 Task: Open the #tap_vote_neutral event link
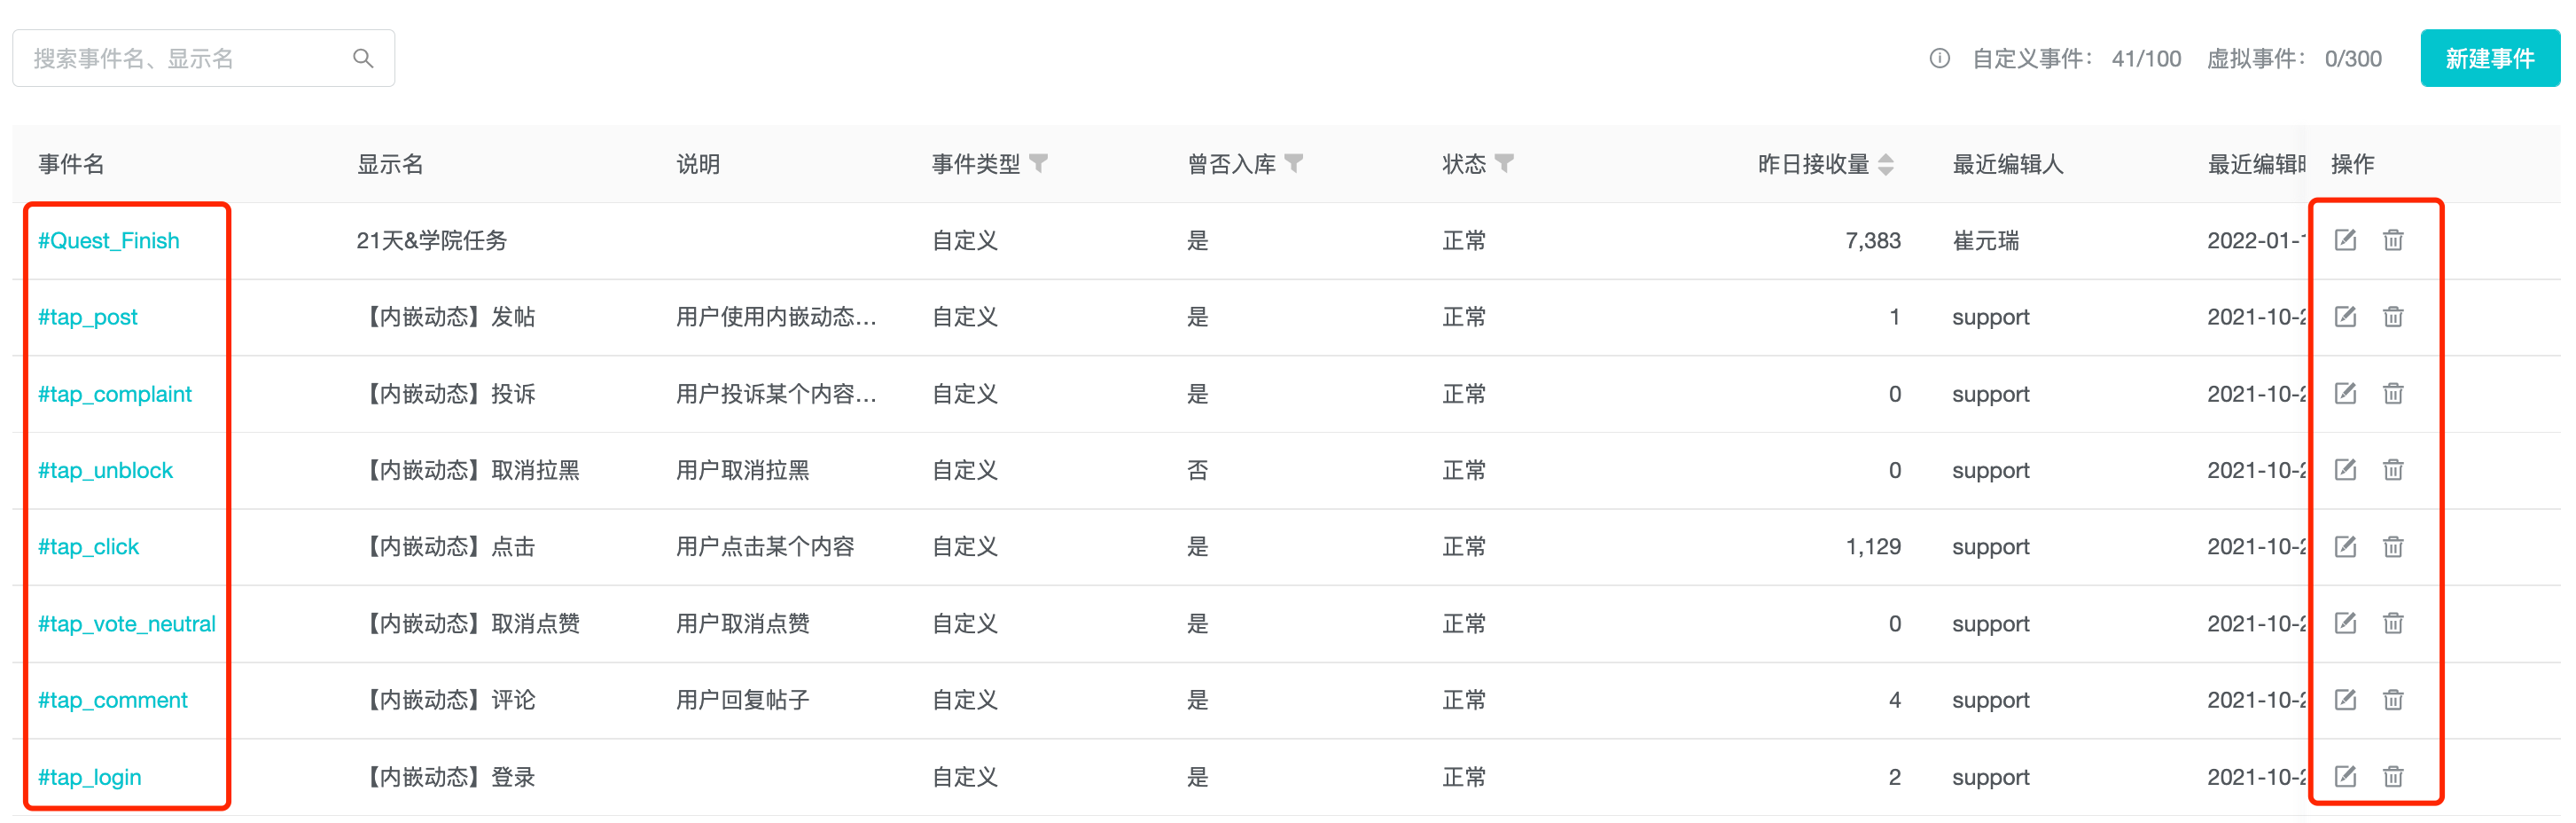[x=126, y=623]
